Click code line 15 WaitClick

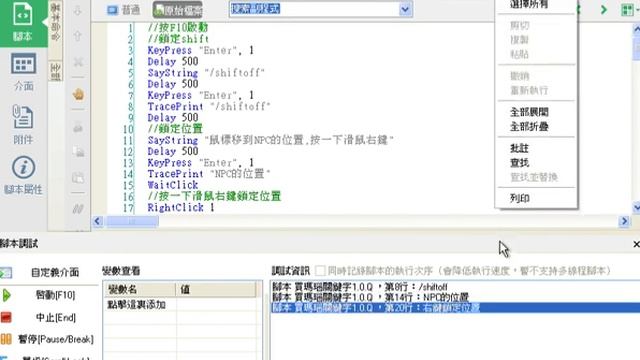pos(173,185)
